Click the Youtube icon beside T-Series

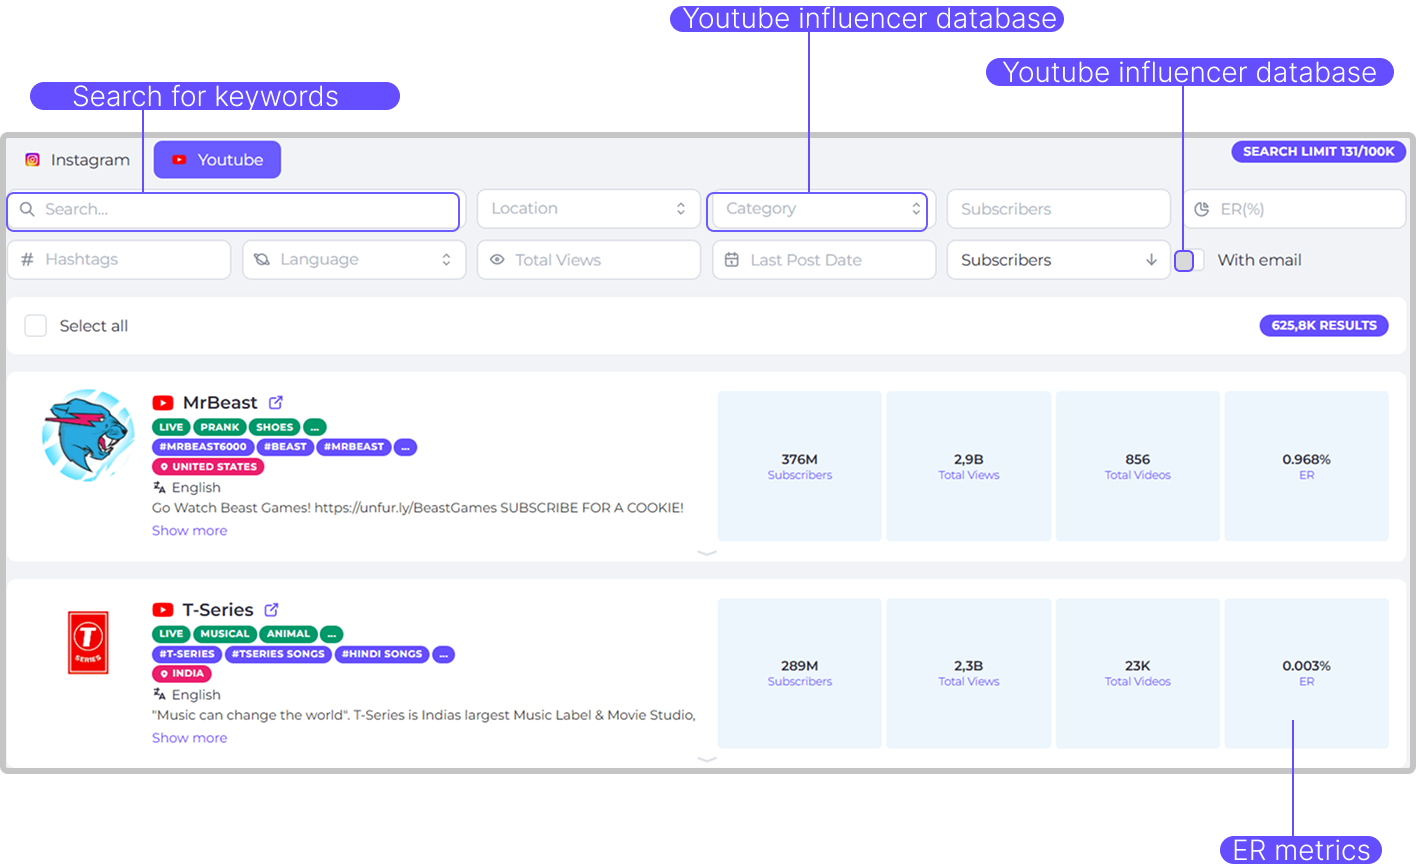tap(163, 610)
